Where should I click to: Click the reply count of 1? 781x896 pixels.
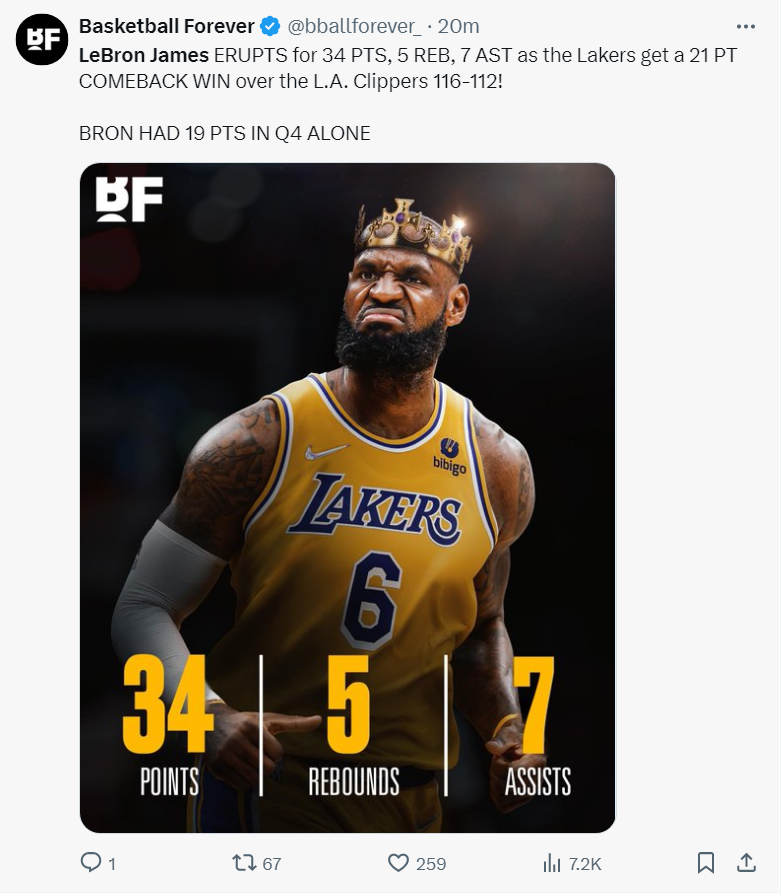112,865
